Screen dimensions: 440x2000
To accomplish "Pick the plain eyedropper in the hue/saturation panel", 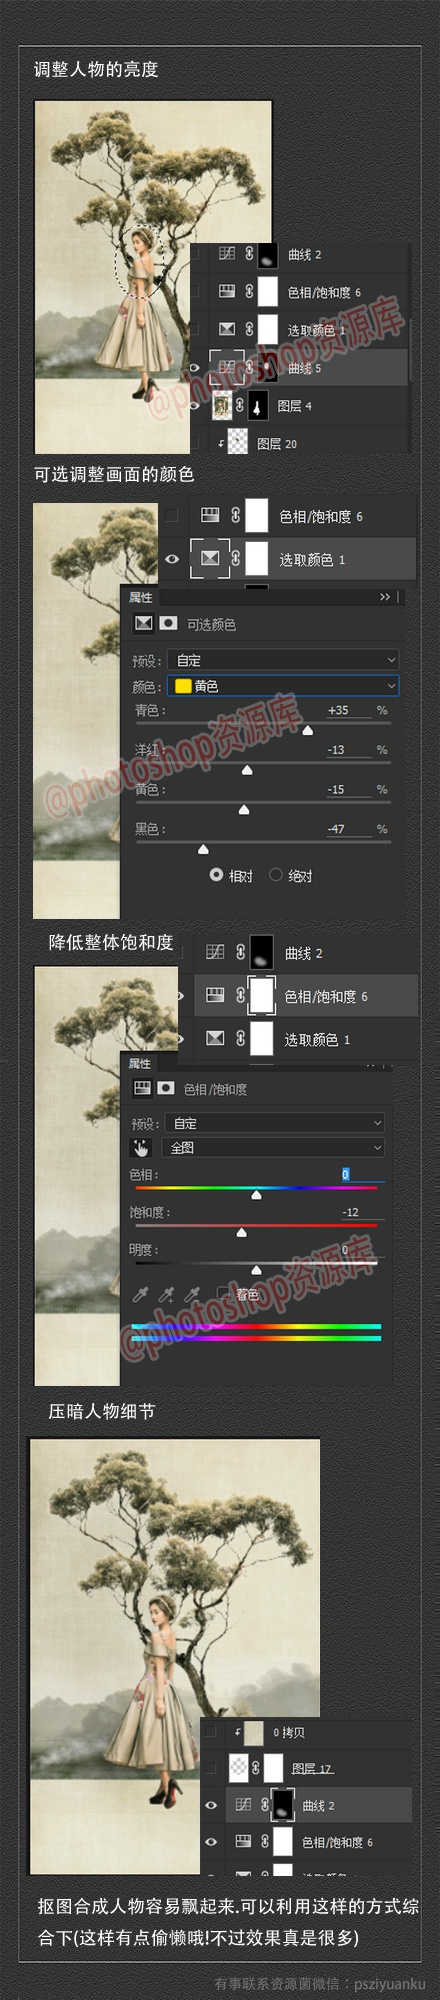I will pos(141,1294).
